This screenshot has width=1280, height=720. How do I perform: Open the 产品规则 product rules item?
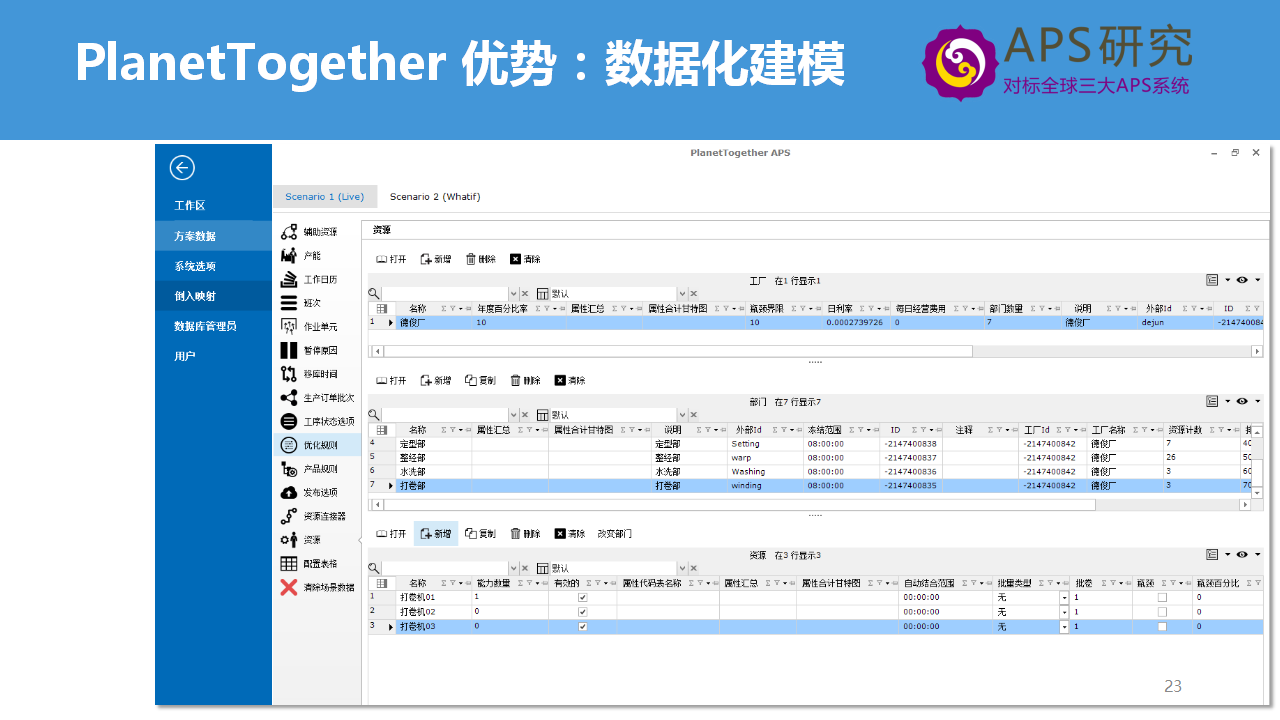310,469
